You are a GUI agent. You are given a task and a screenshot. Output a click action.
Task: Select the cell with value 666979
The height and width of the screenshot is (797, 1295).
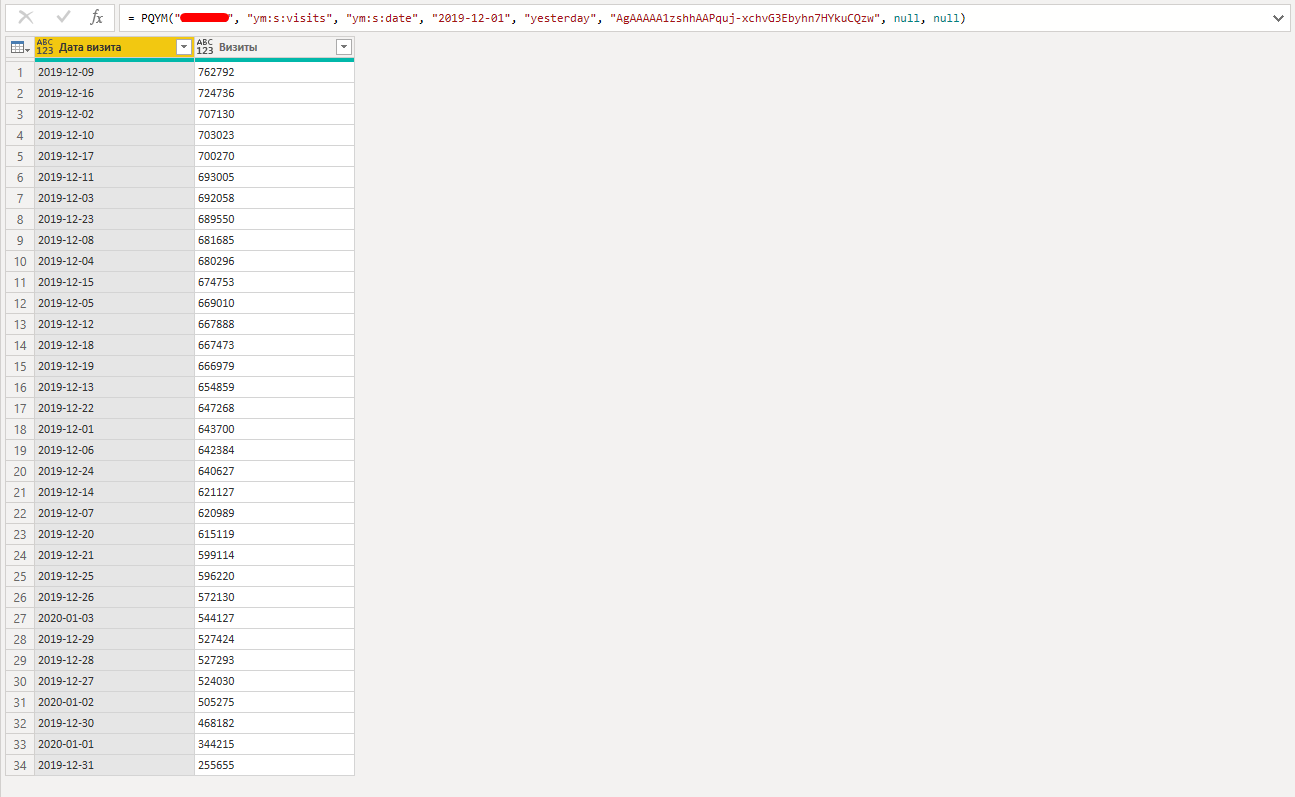coord(274,366)
